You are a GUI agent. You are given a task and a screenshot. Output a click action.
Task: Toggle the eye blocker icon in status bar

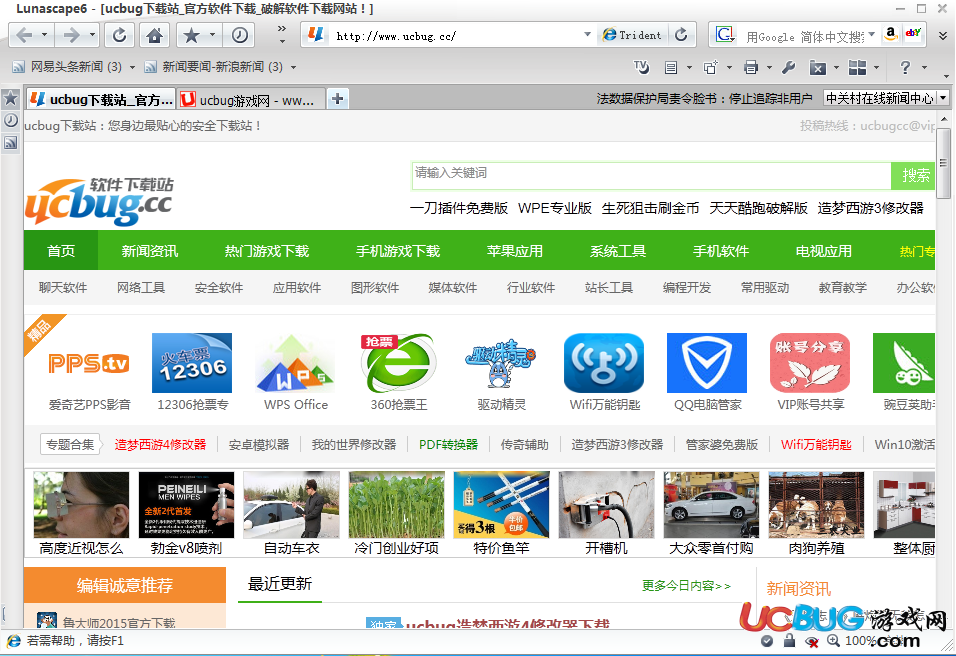click(812, 641)
